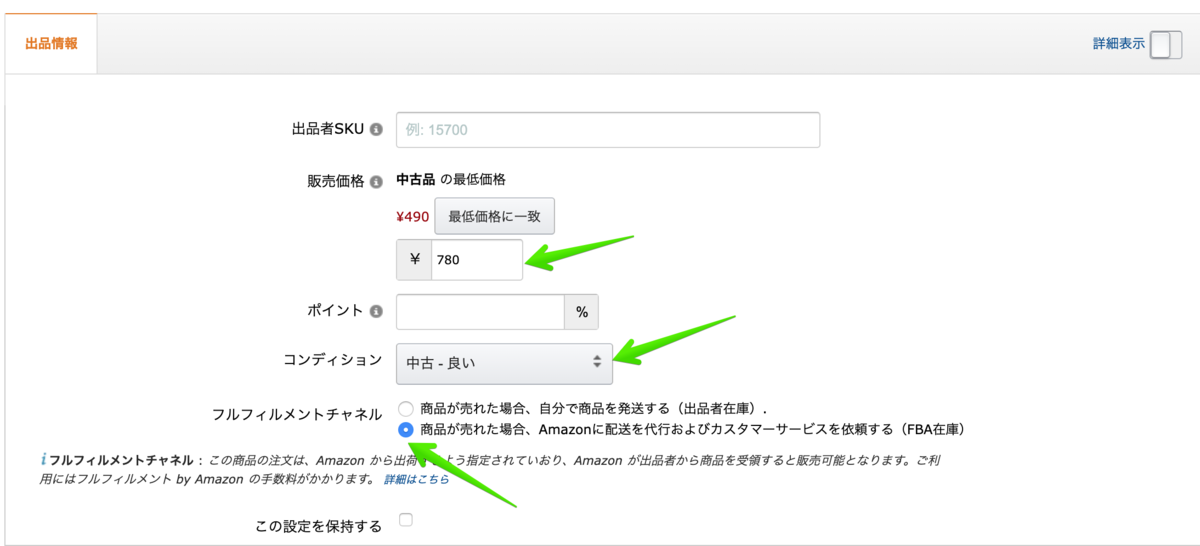This screenshot has height=546, width=1200.
Task: Select the FBA在庫 radio option
Action: (405, 430)
